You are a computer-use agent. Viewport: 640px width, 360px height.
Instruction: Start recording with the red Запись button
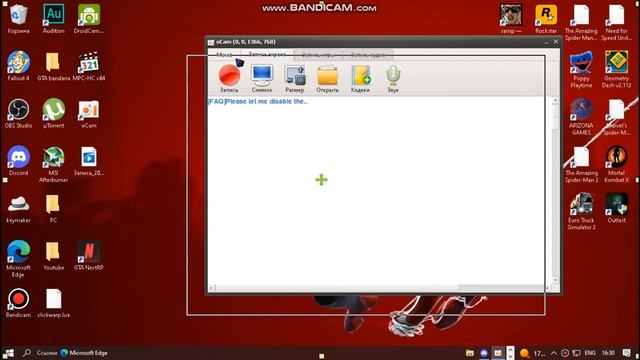(229, 79)
